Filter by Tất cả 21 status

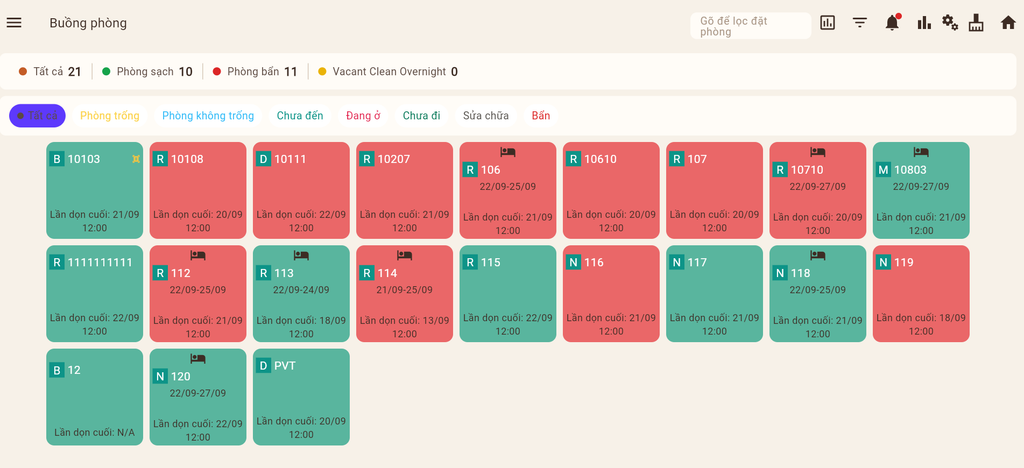[50, 71]
